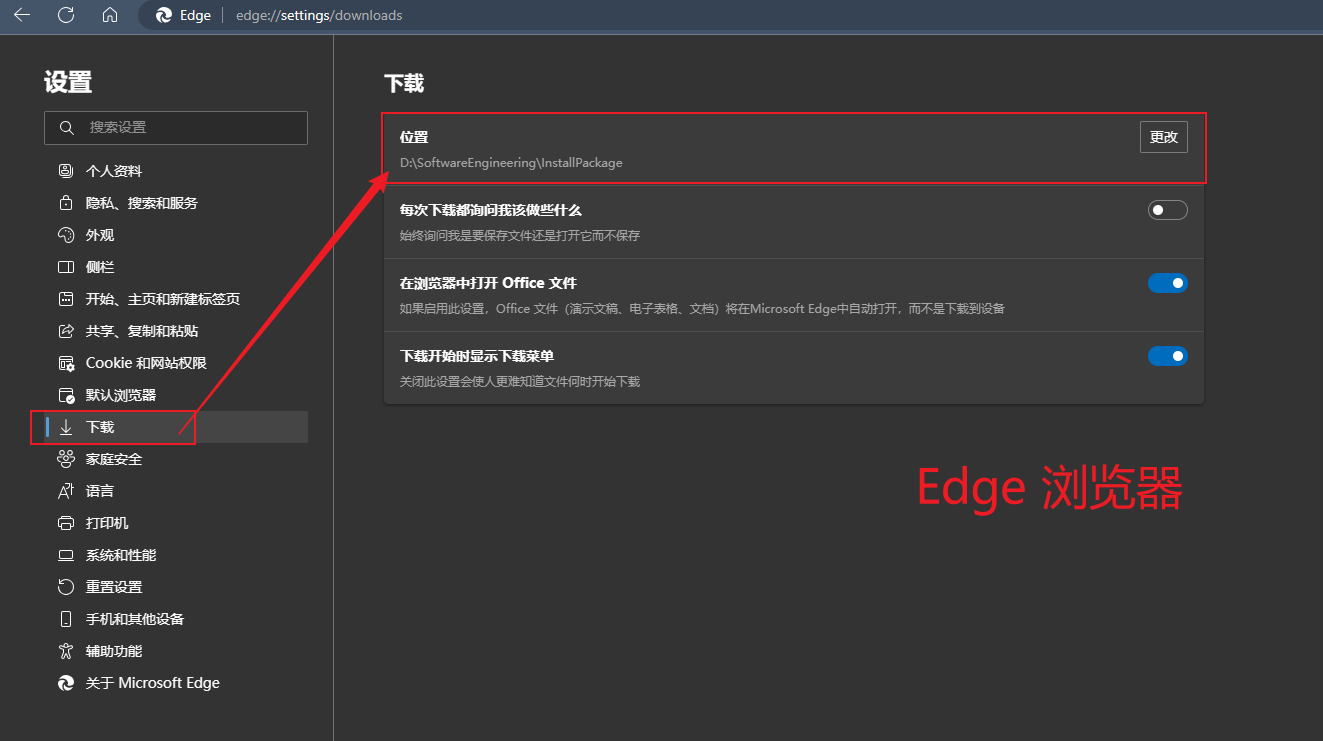
Task: Click the 语言 language icon
Action: (66, 491)
